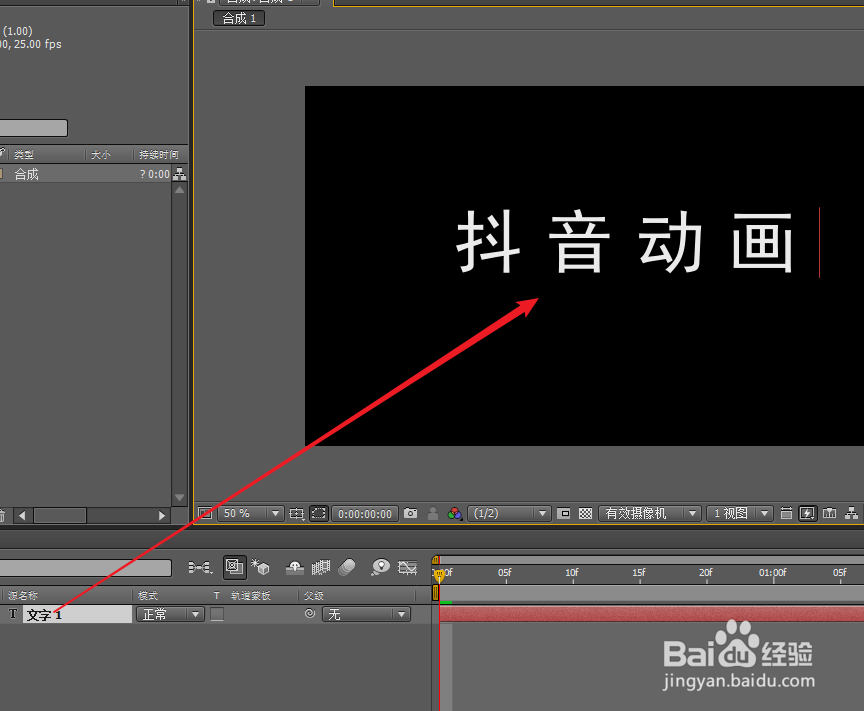Image resolution: width=864 pixels, height=711 pixels.
Task: Click the project panel horizontal scrollbar thumb
Action: (x=60, y=515)
